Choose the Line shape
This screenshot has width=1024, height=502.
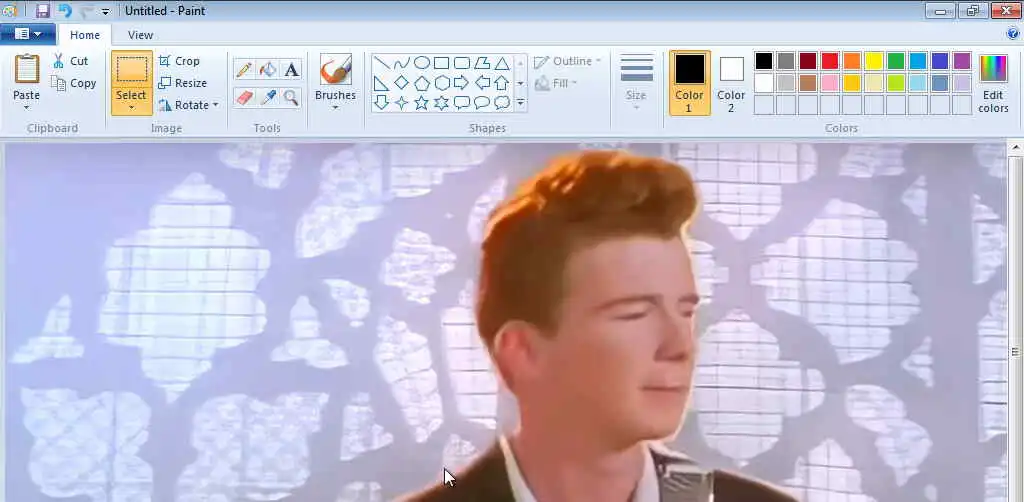[382, 63]
